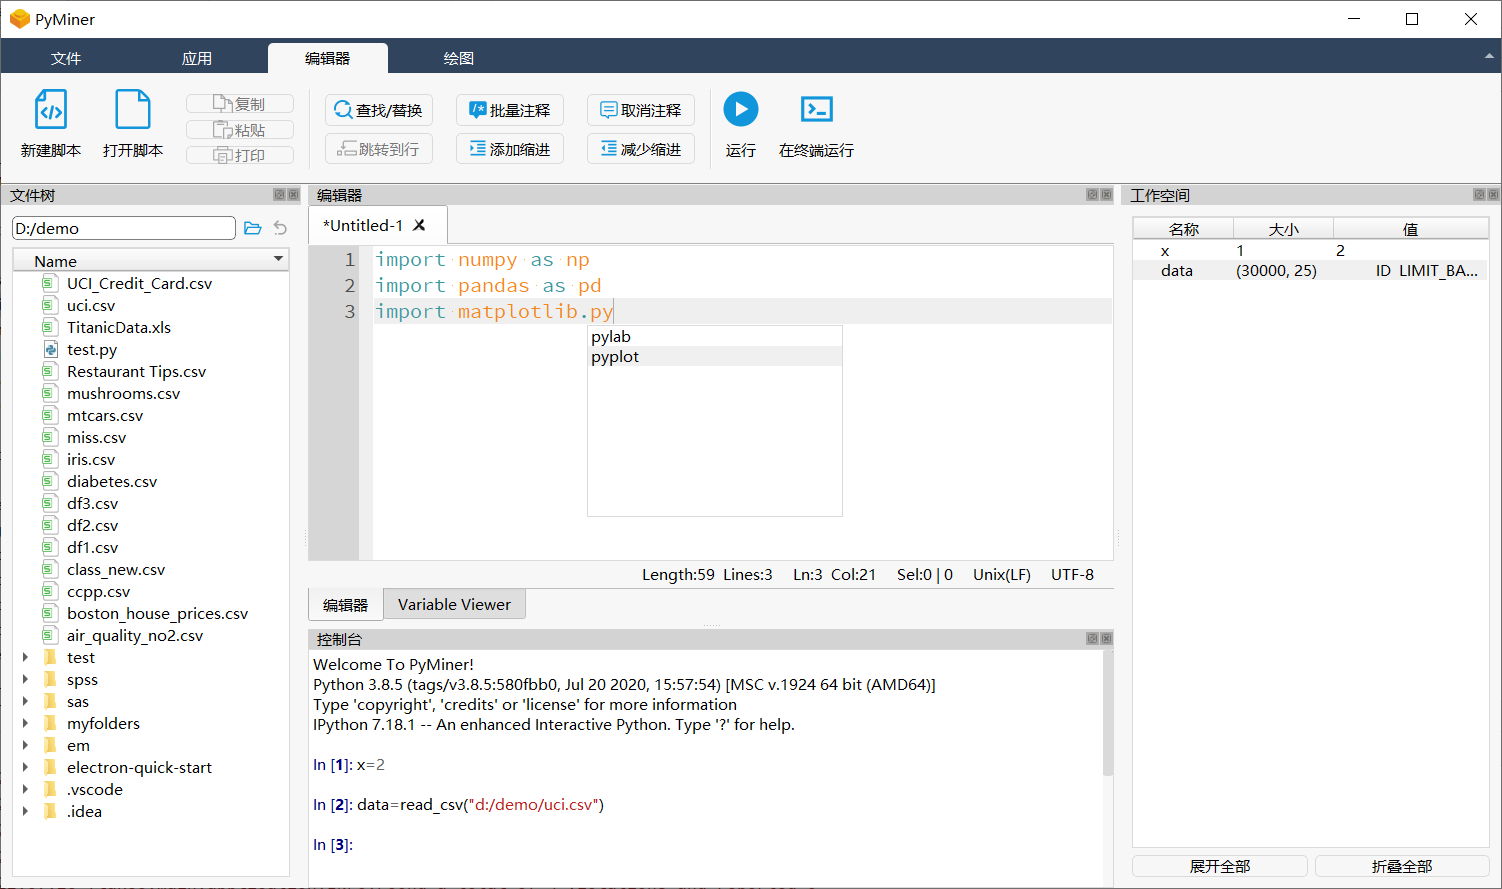Open folder browse icon beside path field
This screenshot has width=1502, height=889.
click(x=253, y=229)
